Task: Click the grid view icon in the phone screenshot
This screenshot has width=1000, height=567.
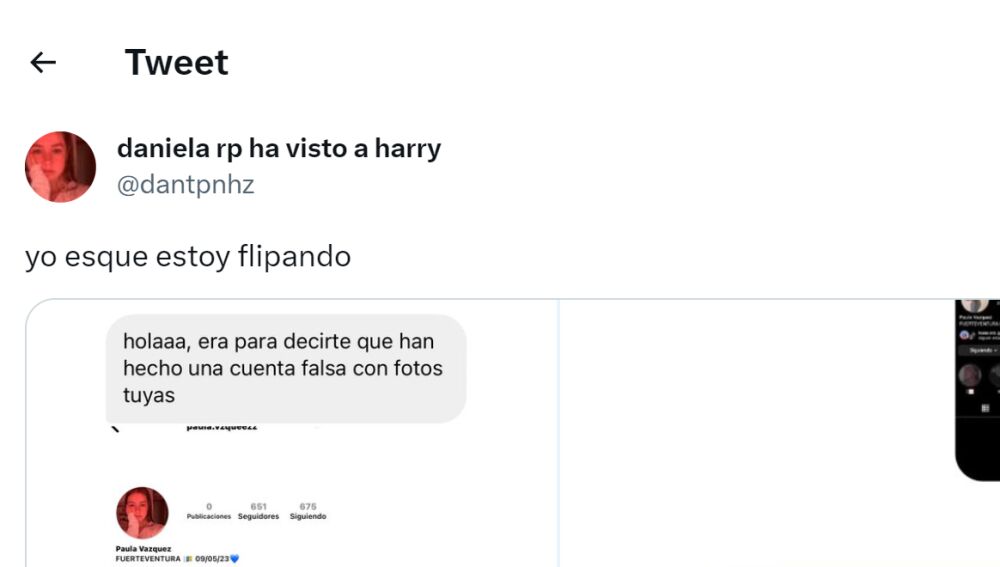Action: [x=984, y=409]
